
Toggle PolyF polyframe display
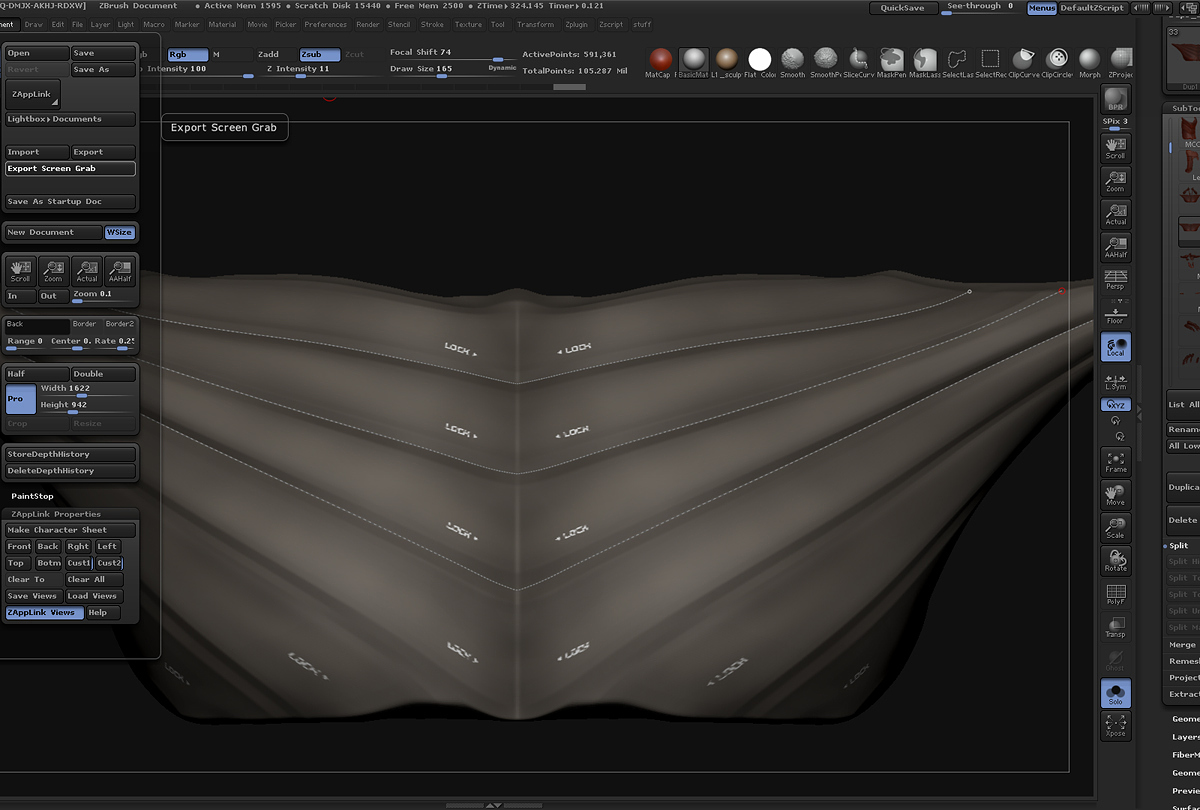click(x=1115, y=593)
